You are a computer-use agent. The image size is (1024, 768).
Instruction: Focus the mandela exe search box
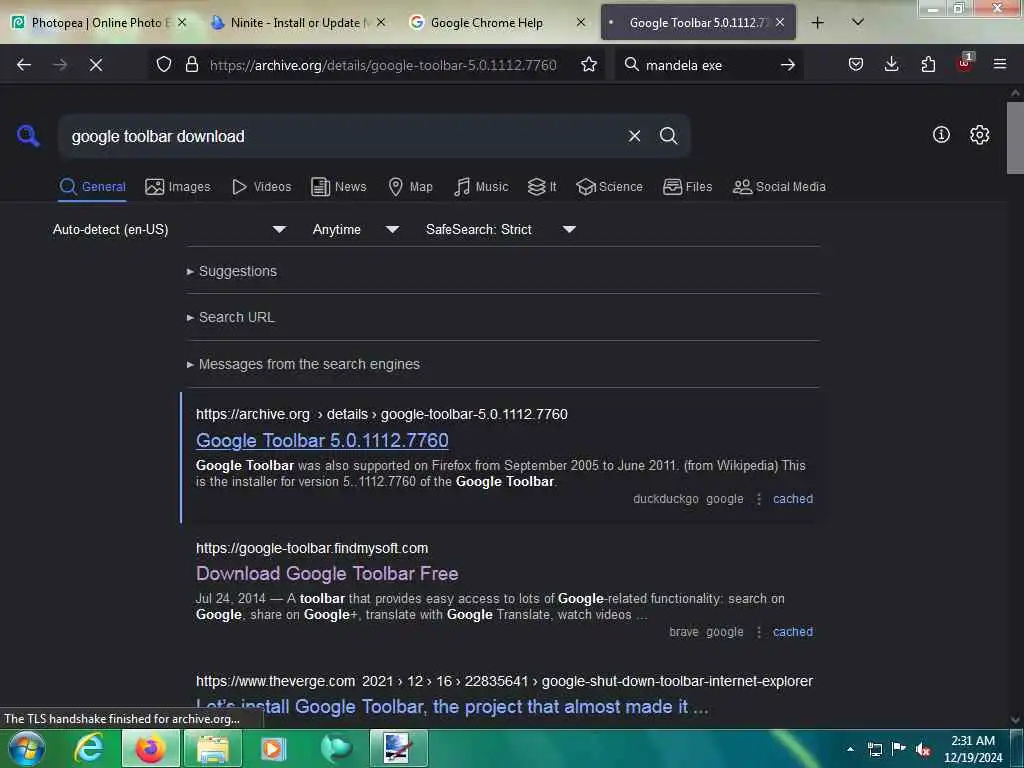coord(707,65)
